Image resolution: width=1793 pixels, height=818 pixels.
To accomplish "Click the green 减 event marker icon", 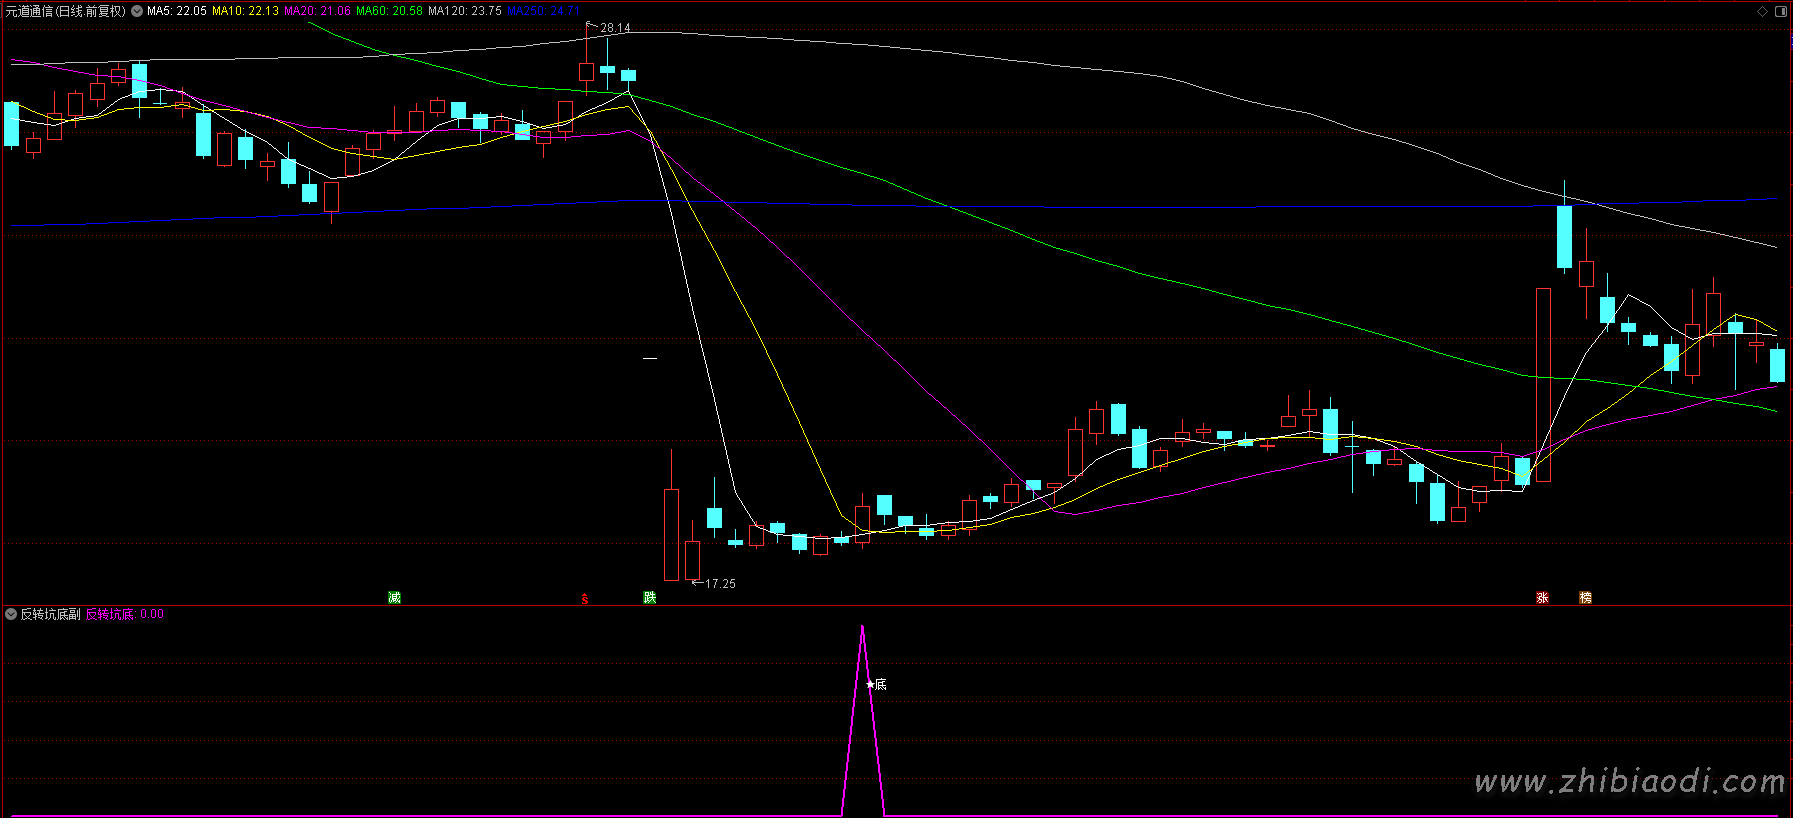I will [x=394, y=597].
